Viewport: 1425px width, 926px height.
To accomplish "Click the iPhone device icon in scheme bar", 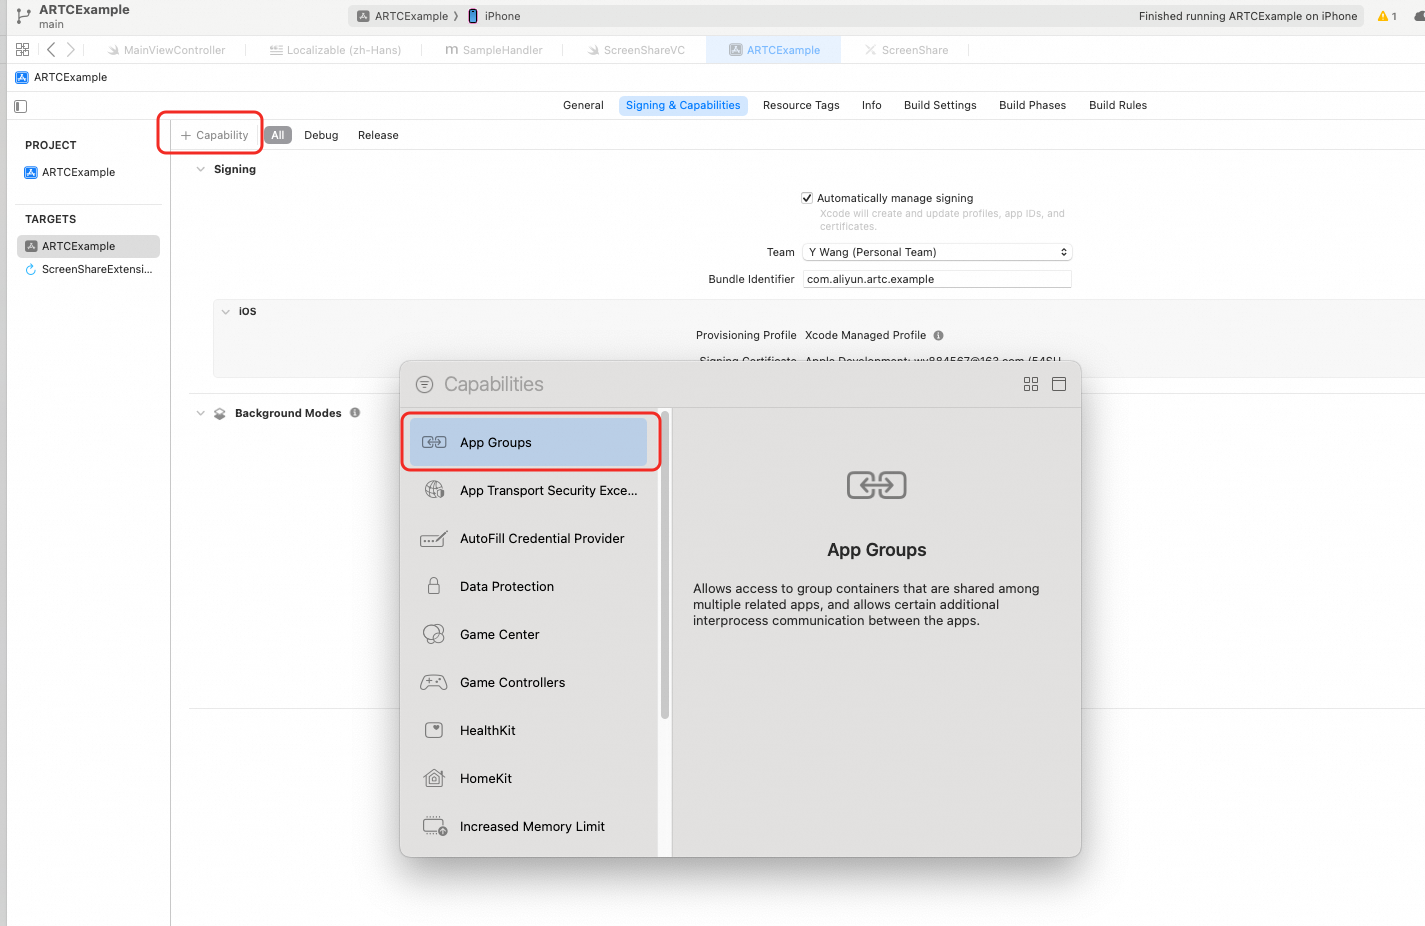I will [x=473, y=16].
